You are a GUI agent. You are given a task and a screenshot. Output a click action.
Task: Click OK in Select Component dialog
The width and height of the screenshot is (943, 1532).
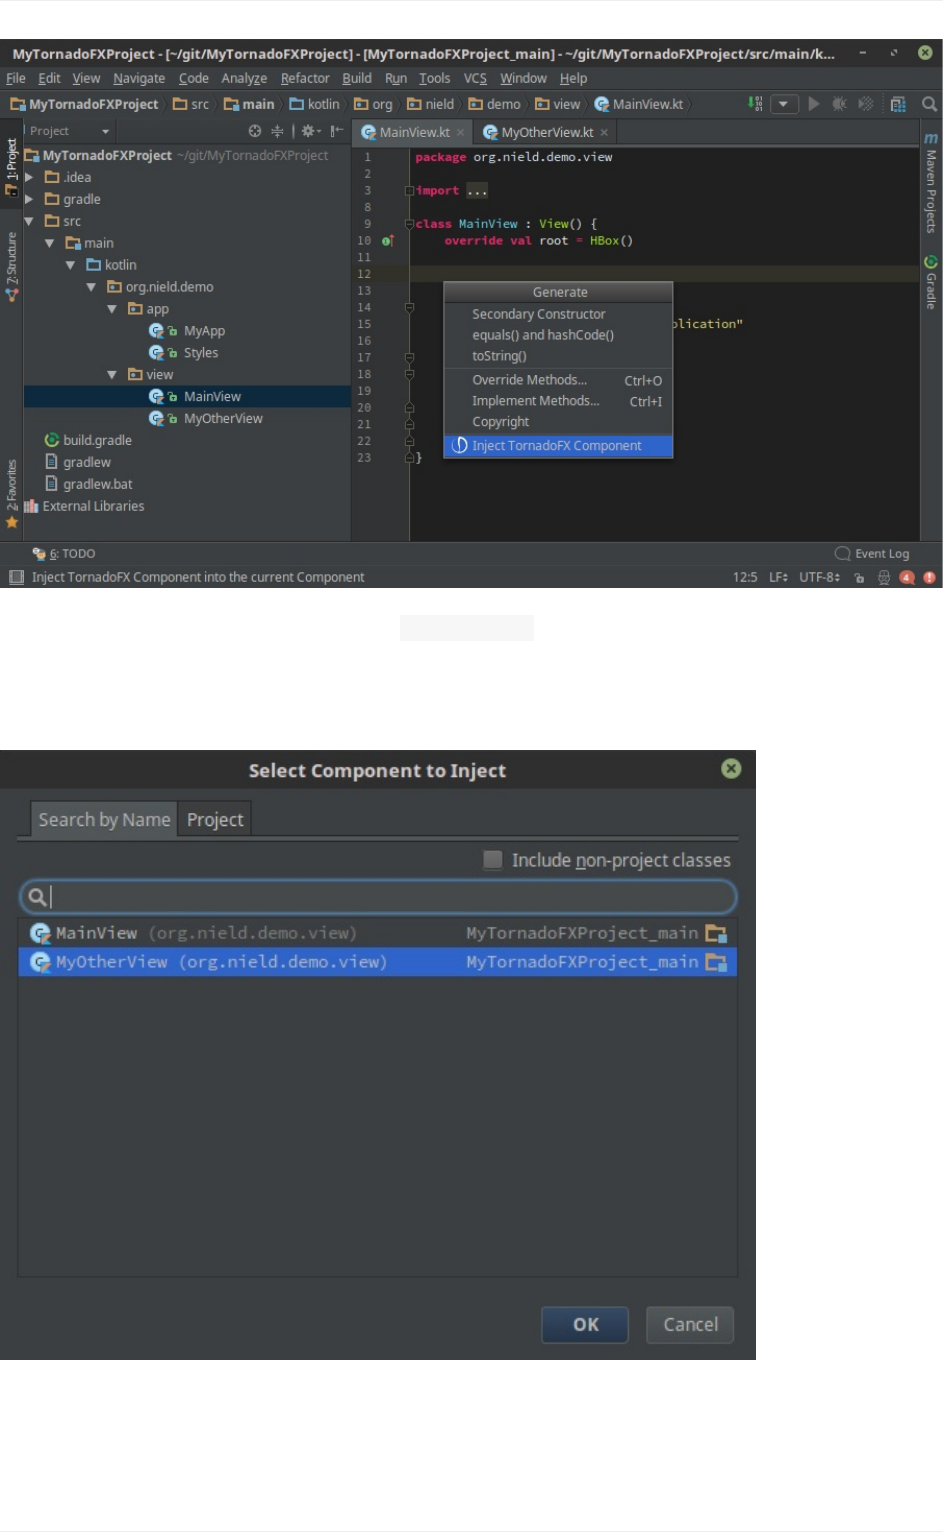tap(585, 1324)
